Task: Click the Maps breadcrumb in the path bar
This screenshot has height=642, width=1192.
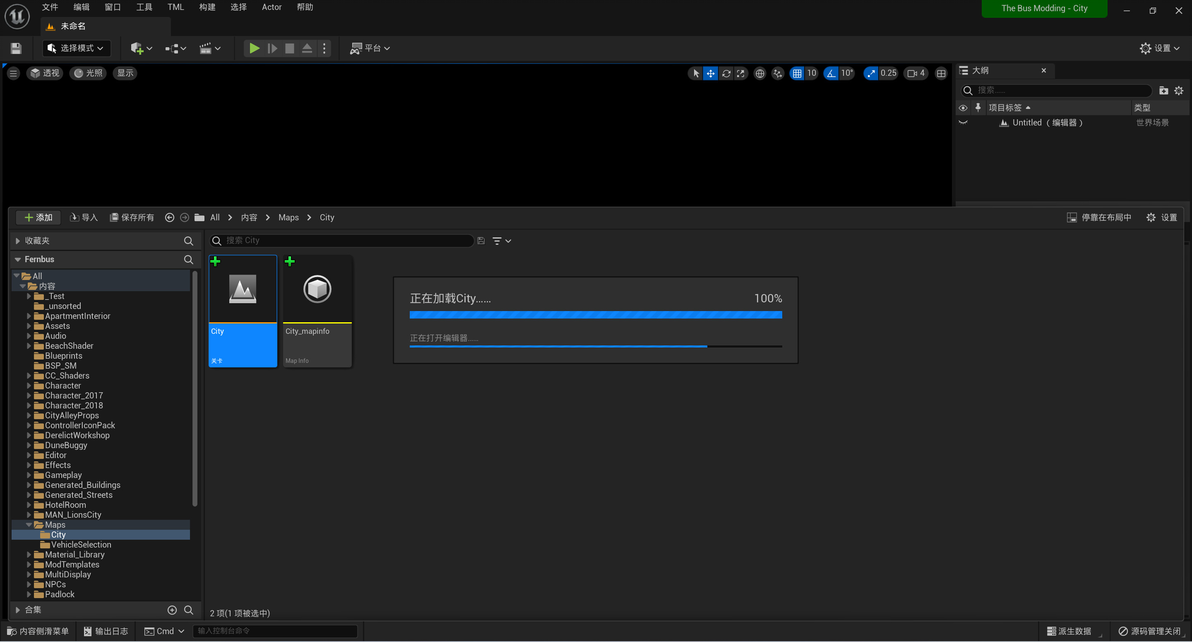Action: (x=288, y=217)
